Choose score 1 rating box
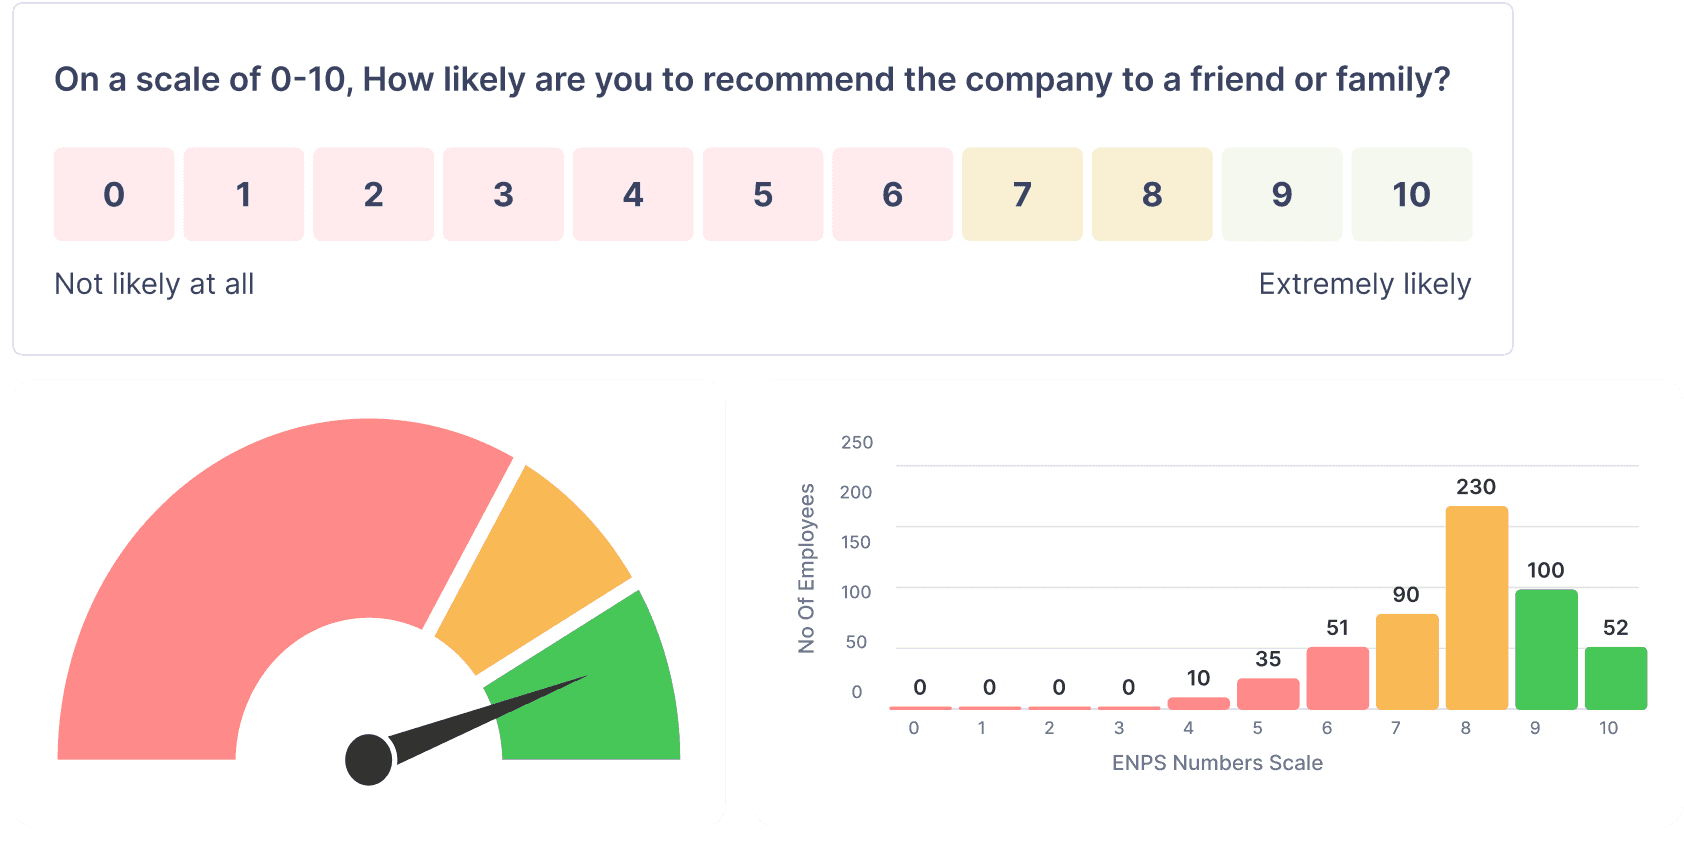The image size is (1684, 857). pos(244,194)
